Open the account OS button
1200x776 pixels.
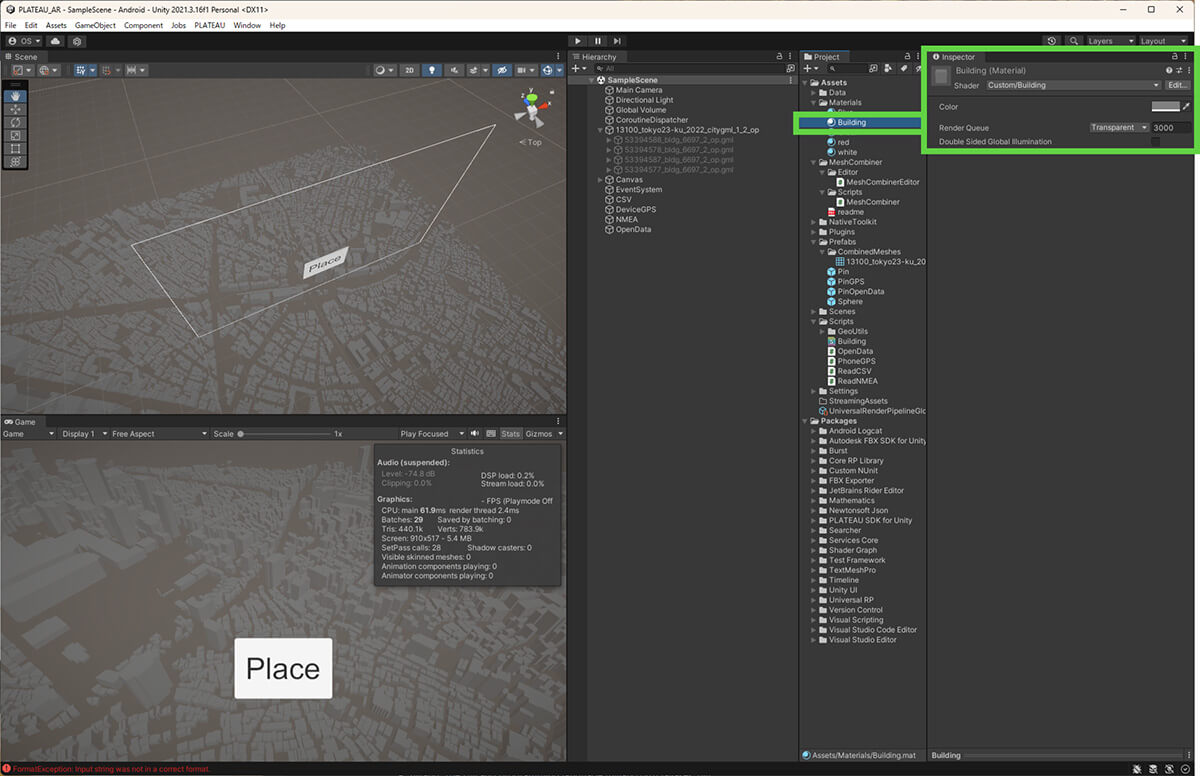24,41
